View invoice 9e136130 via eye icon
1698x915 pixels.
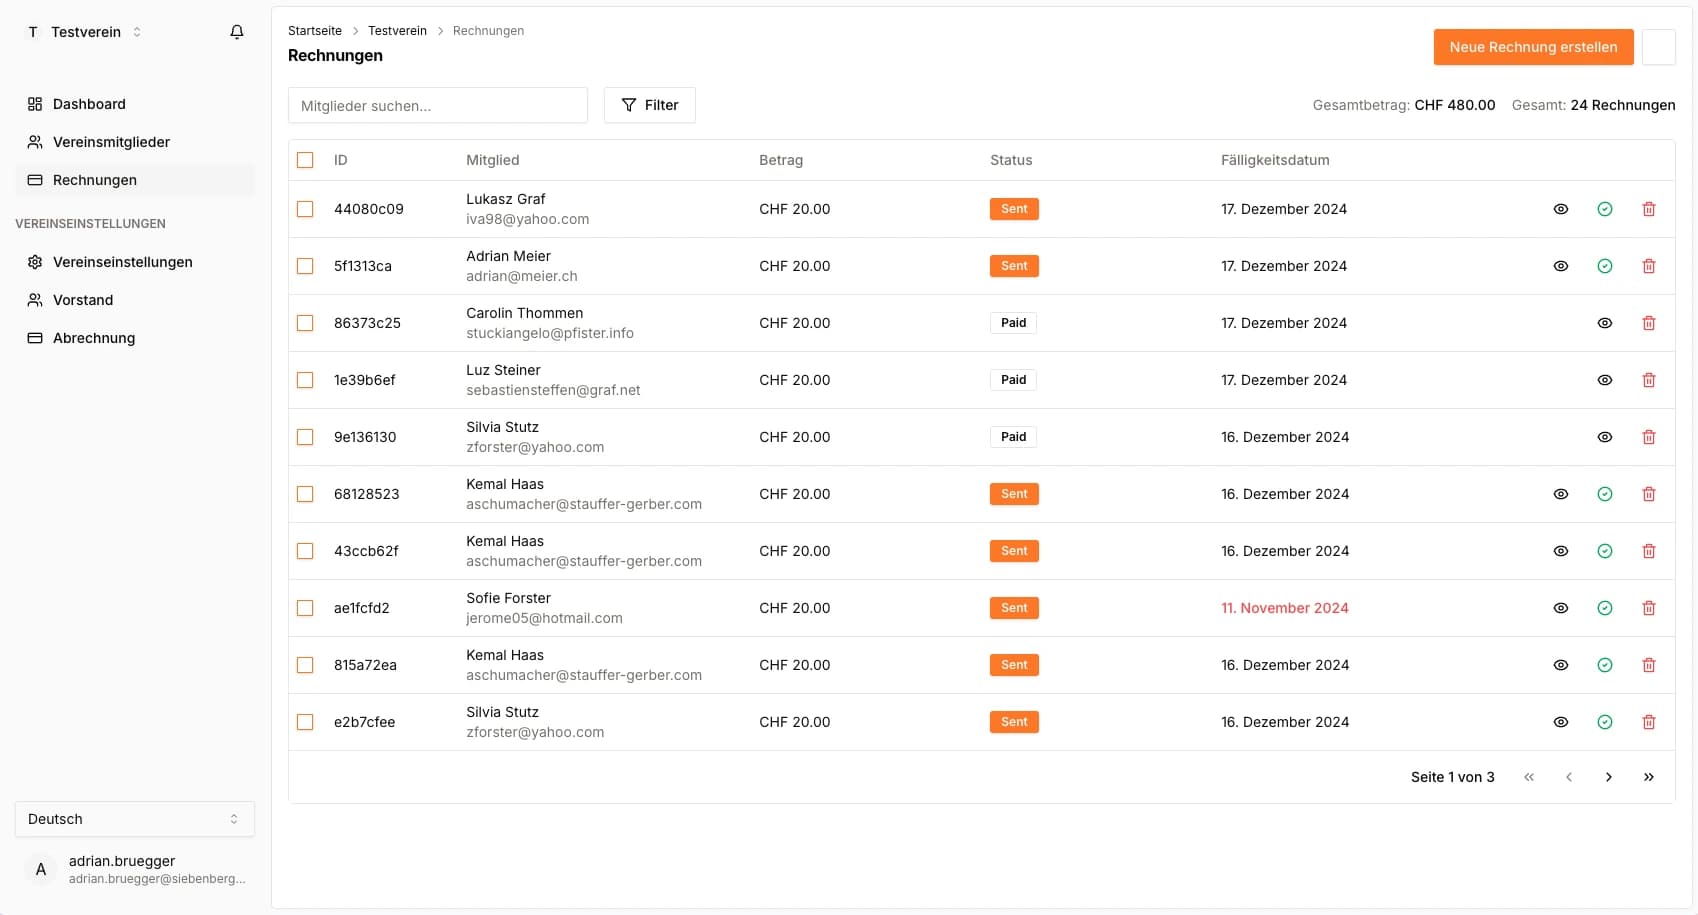(1605, 437)
